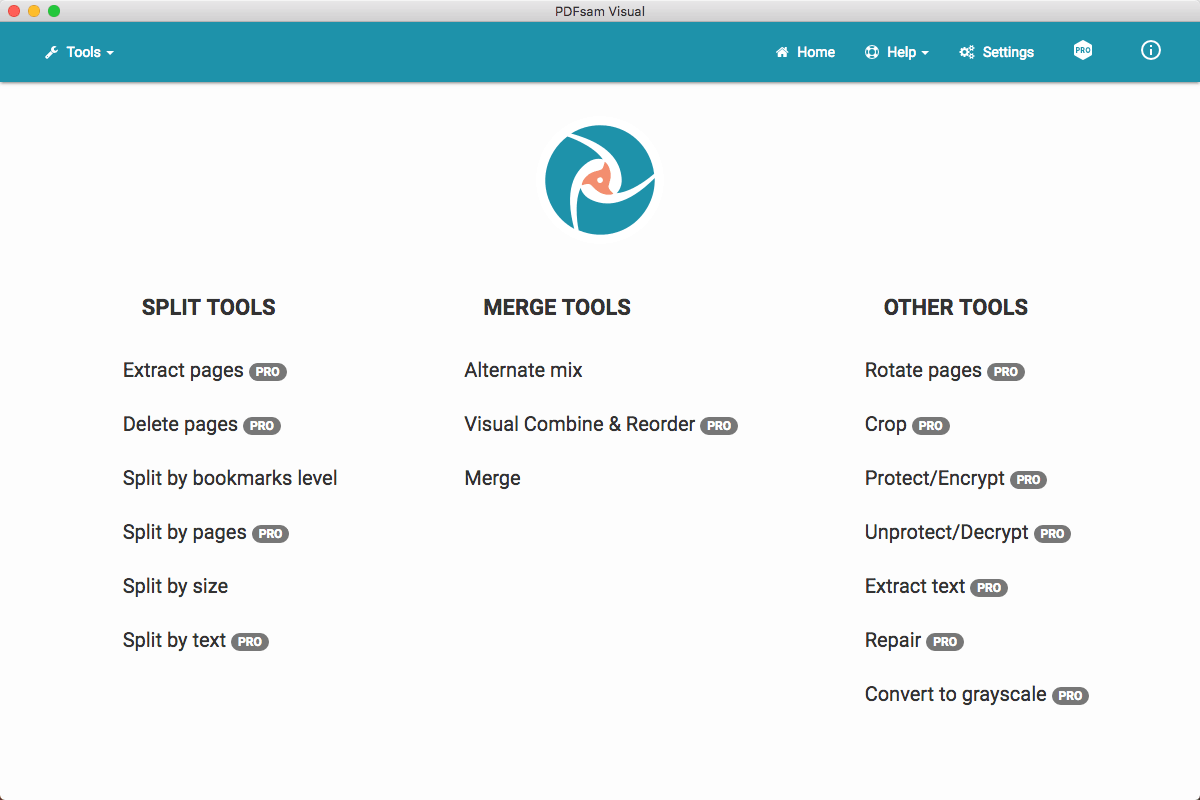The image size is (1200, 800).
Task: Click the PRO badge beside Convert to grayscale
Action: click(1070, 696)
